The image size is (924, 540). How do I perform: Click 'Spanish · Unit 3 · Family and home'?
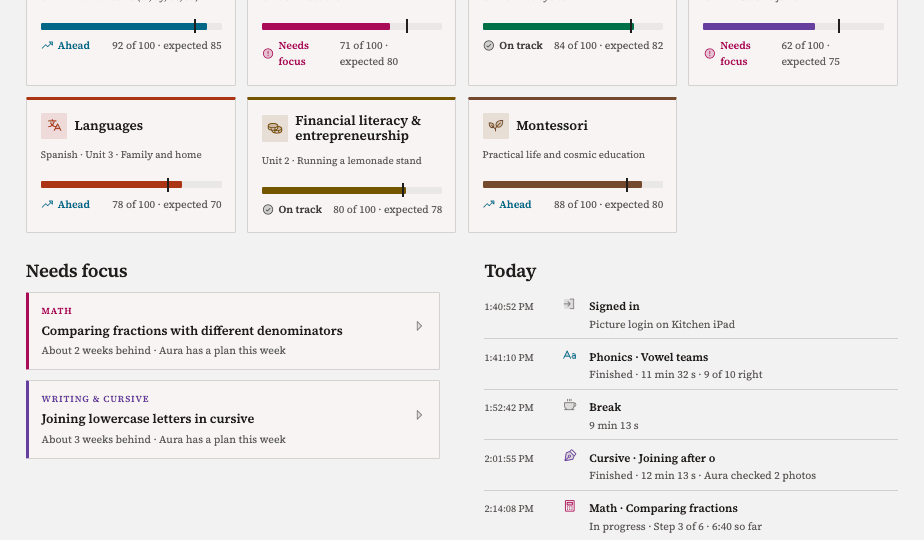(121, 154)
